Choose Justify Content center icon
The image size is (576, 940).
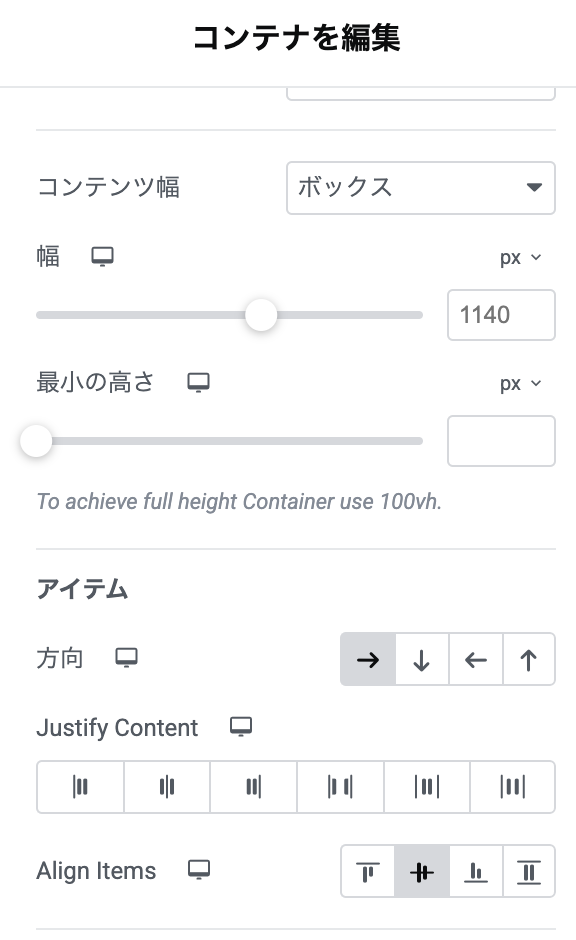[x=167, y=787]
